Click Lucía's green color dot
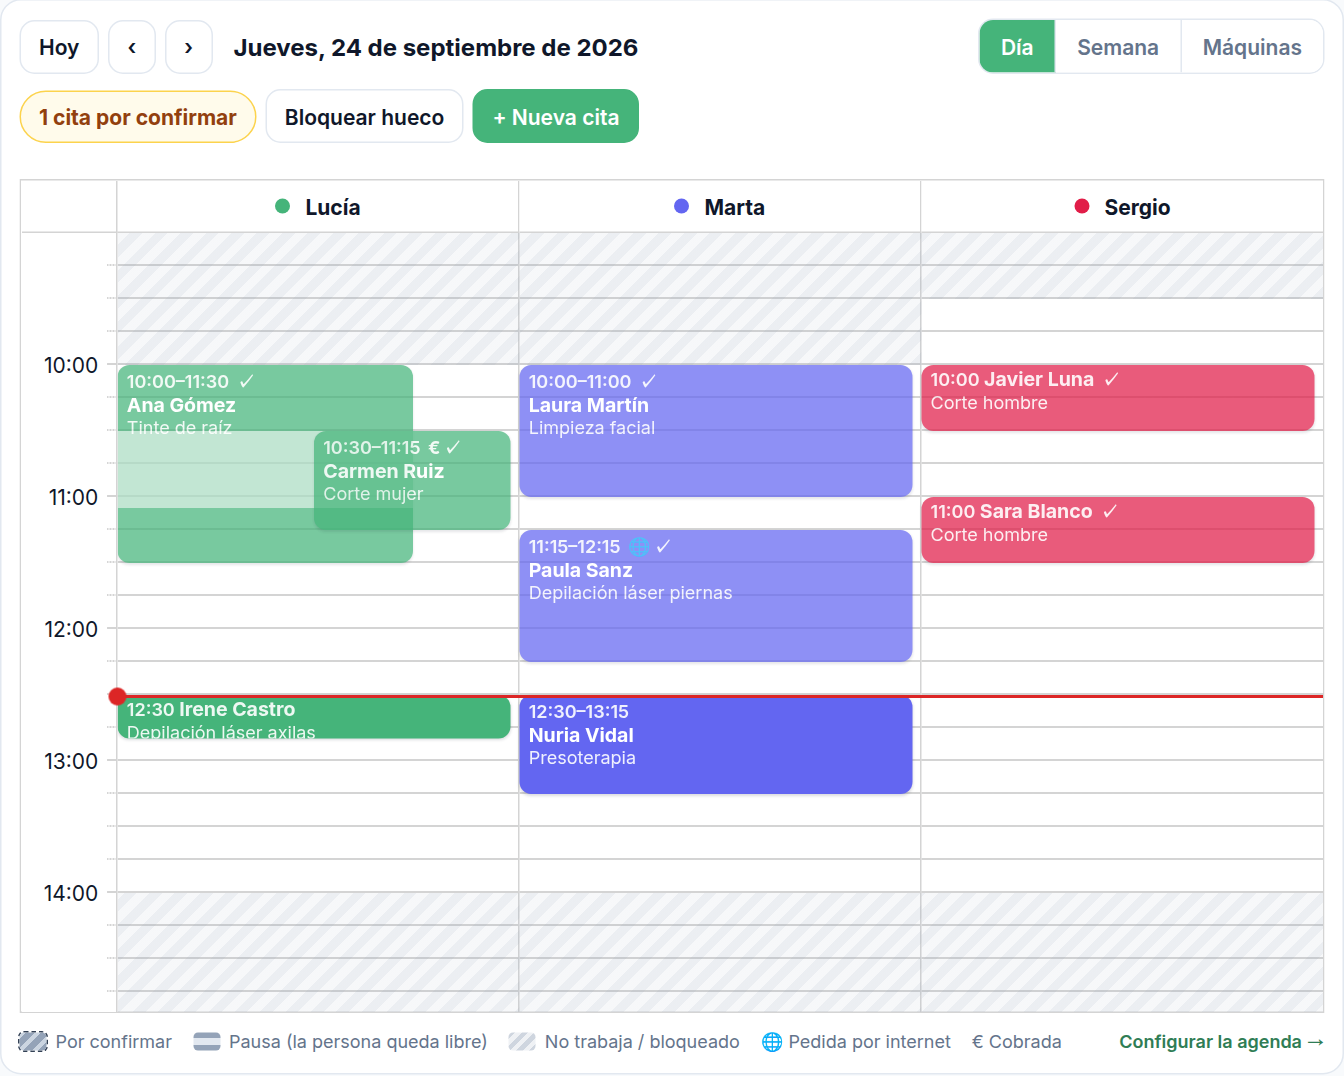 [x=283, y=206]
